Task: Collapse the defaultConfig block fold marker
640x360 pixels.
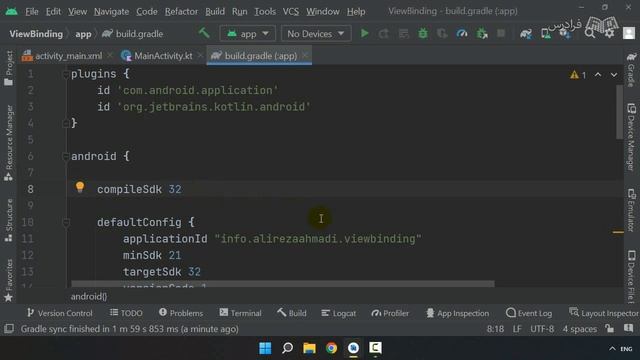Action: (66, 222)
